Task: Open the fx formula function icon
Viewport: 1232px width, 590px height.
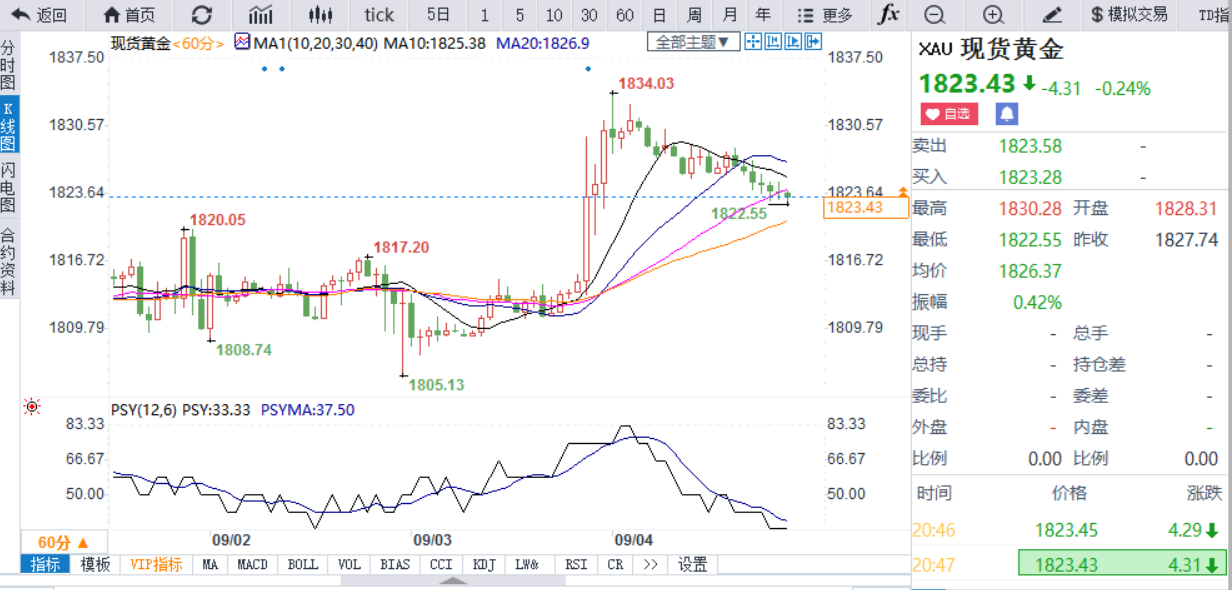Action: [887, 15]
